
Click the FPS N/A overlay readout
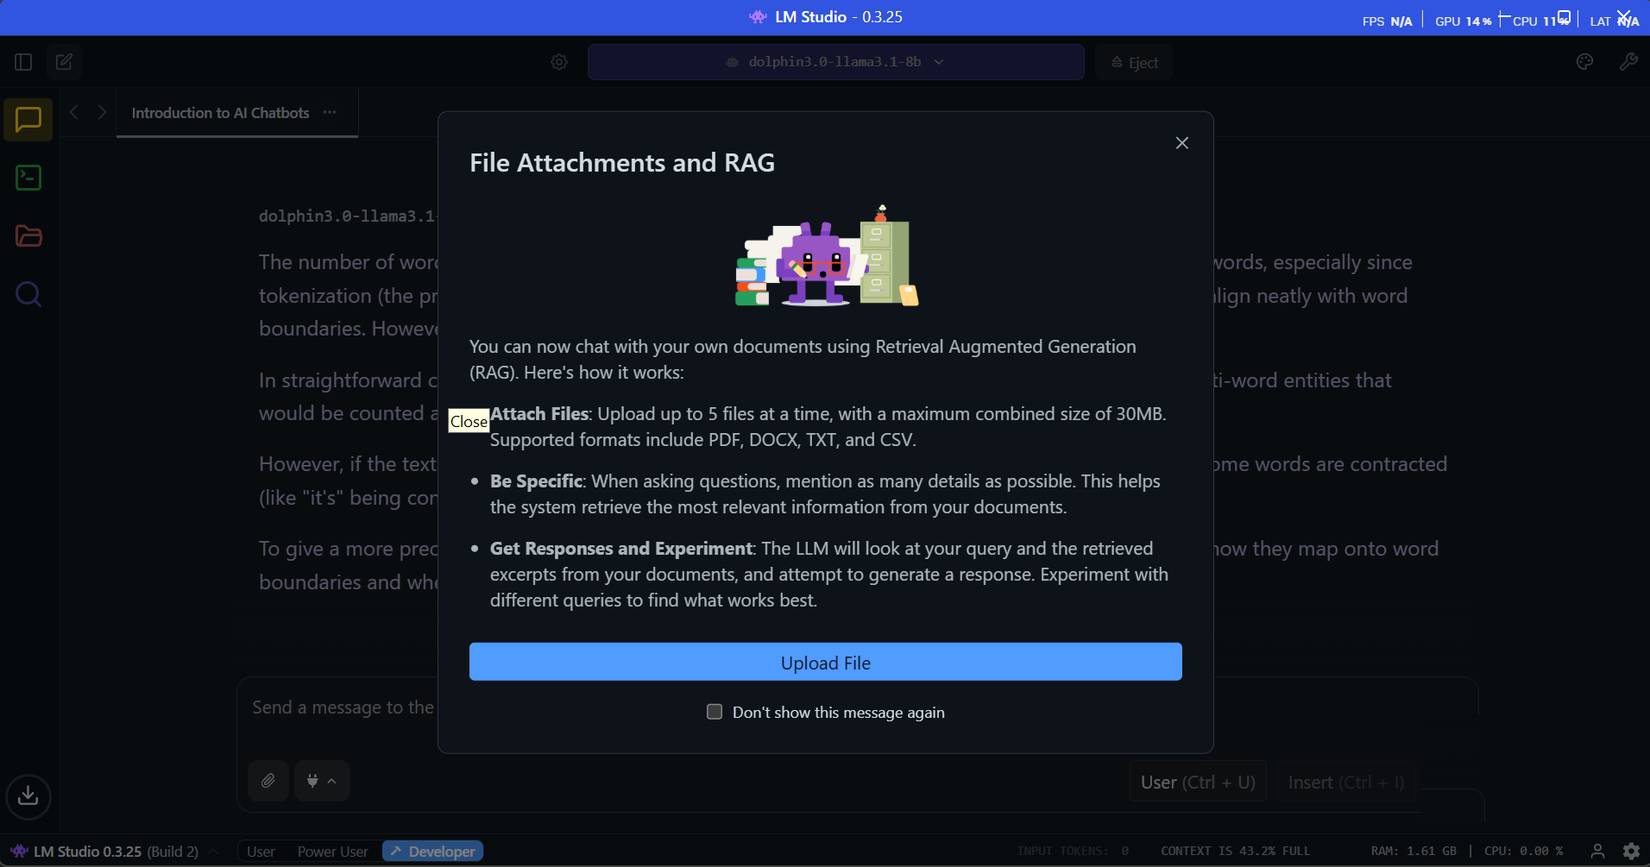click(x=1387, y=21)
